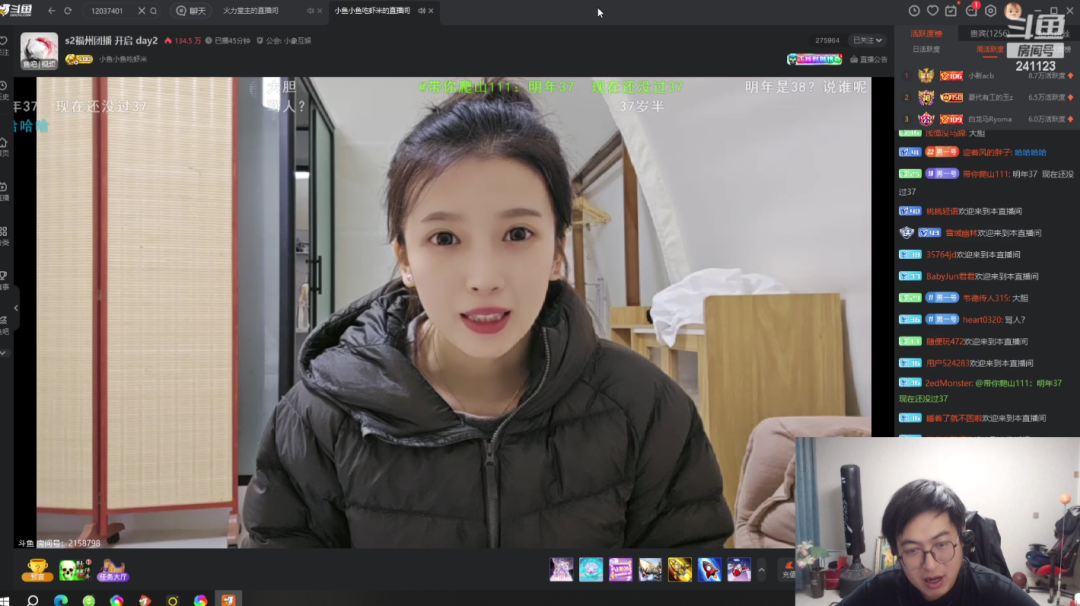Image resolution: width=1080 pixels, height=606 pixels.
Task: Refresh the page using reload arrow
Action: [68, 10]
